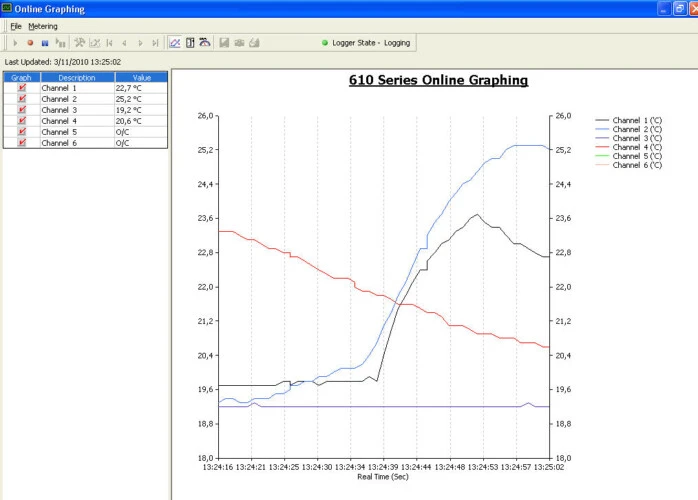This screenshot has width=698, height=500.
Task: Click the green start/play toolbar icon
Action: [x=15, y=43]
